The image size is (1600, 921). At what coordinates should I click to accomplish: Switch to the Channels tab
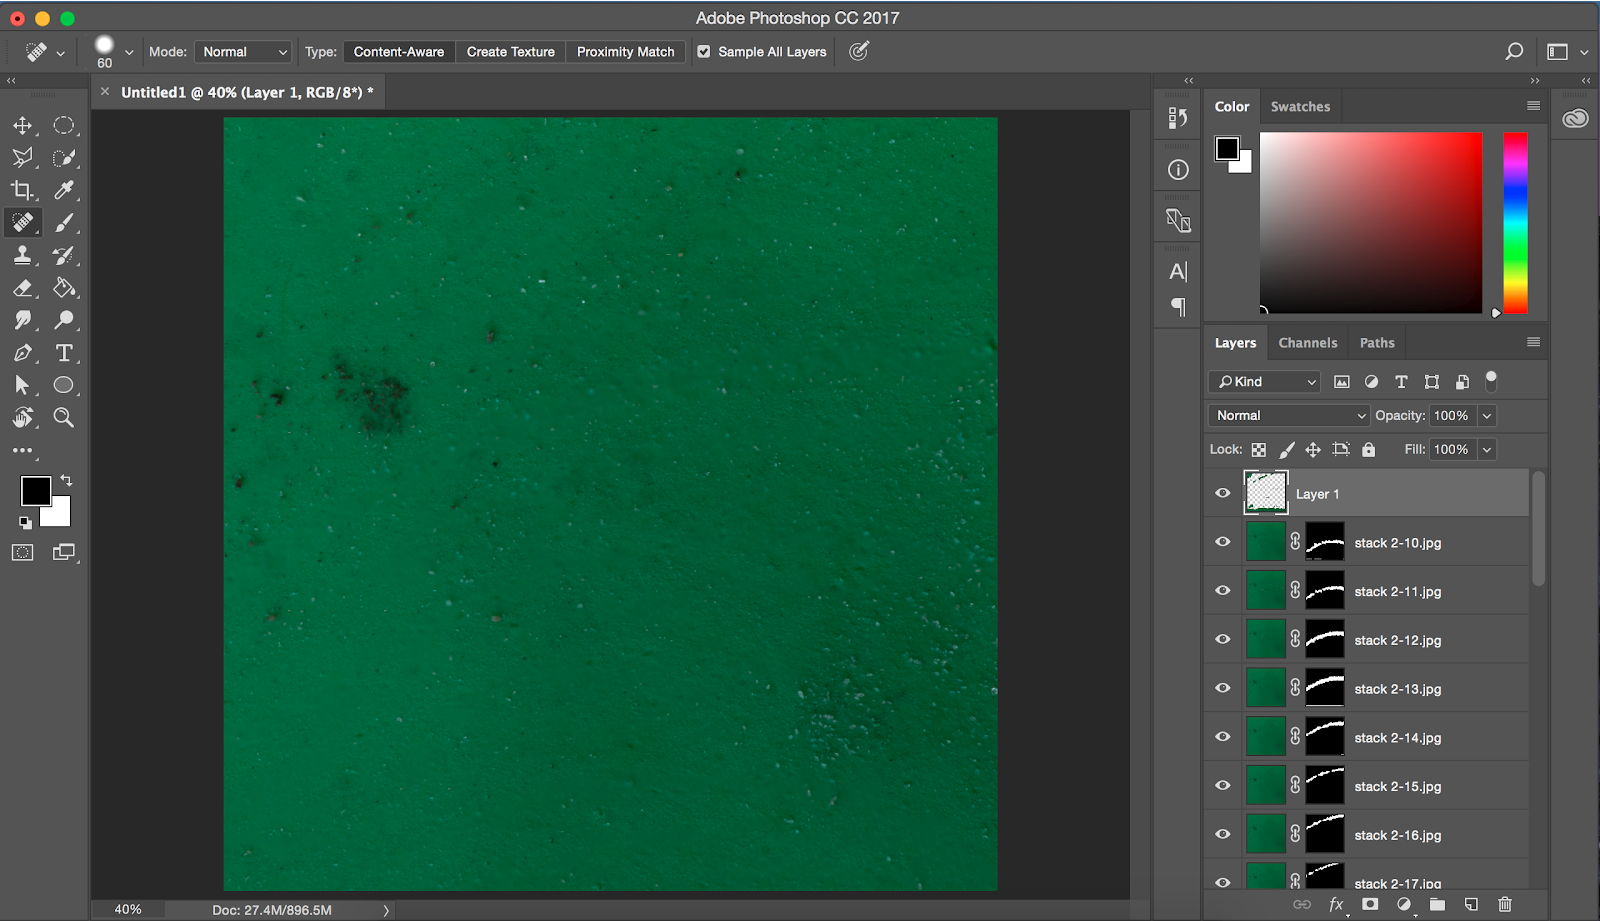(x=1307, y=343)
